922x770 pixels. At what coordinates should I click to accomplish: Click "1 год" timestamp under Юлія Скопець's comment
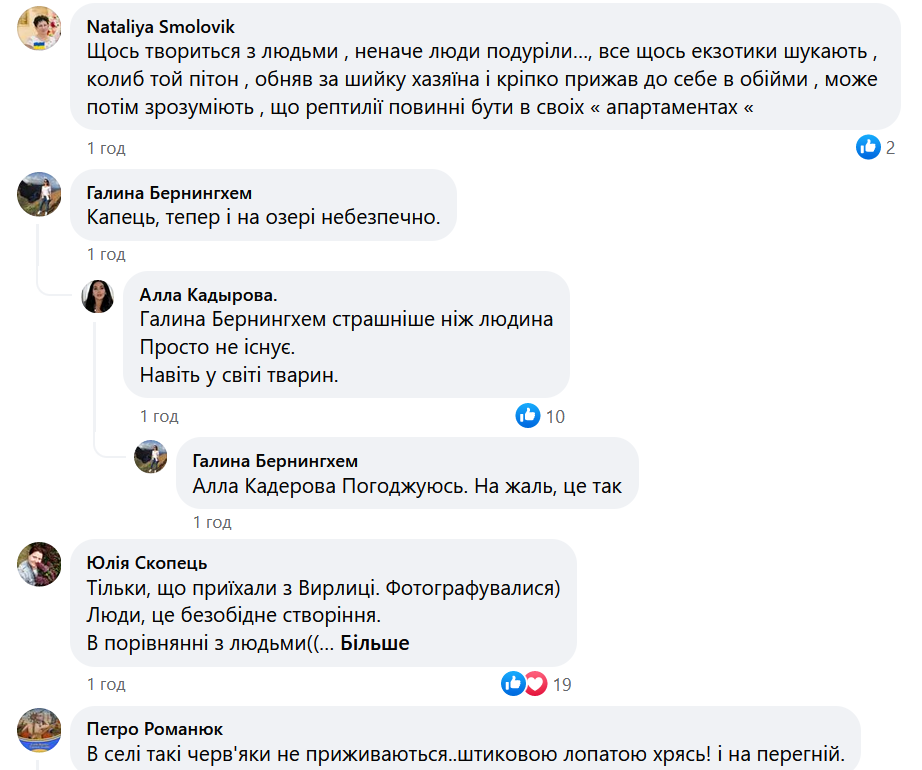click(106, 684)
